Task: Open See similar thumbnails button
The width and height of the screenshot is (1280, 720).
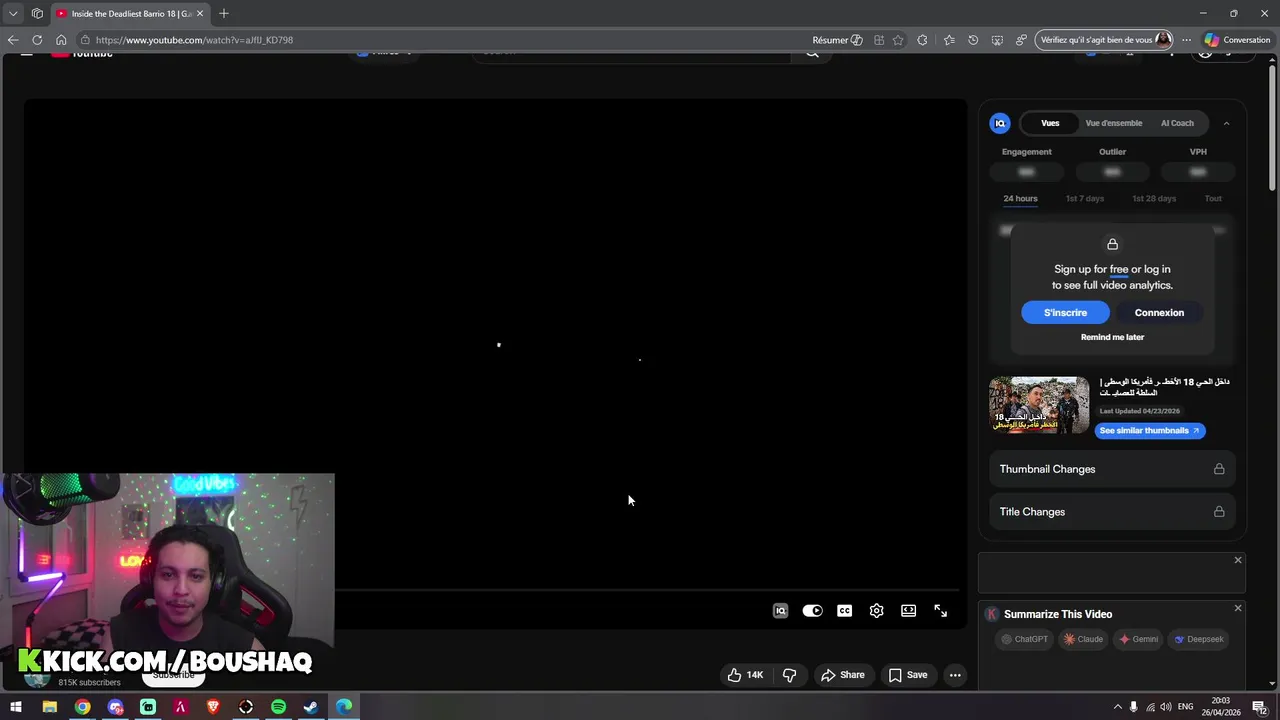Action: pyautogui.click(x=1150, y=431)
